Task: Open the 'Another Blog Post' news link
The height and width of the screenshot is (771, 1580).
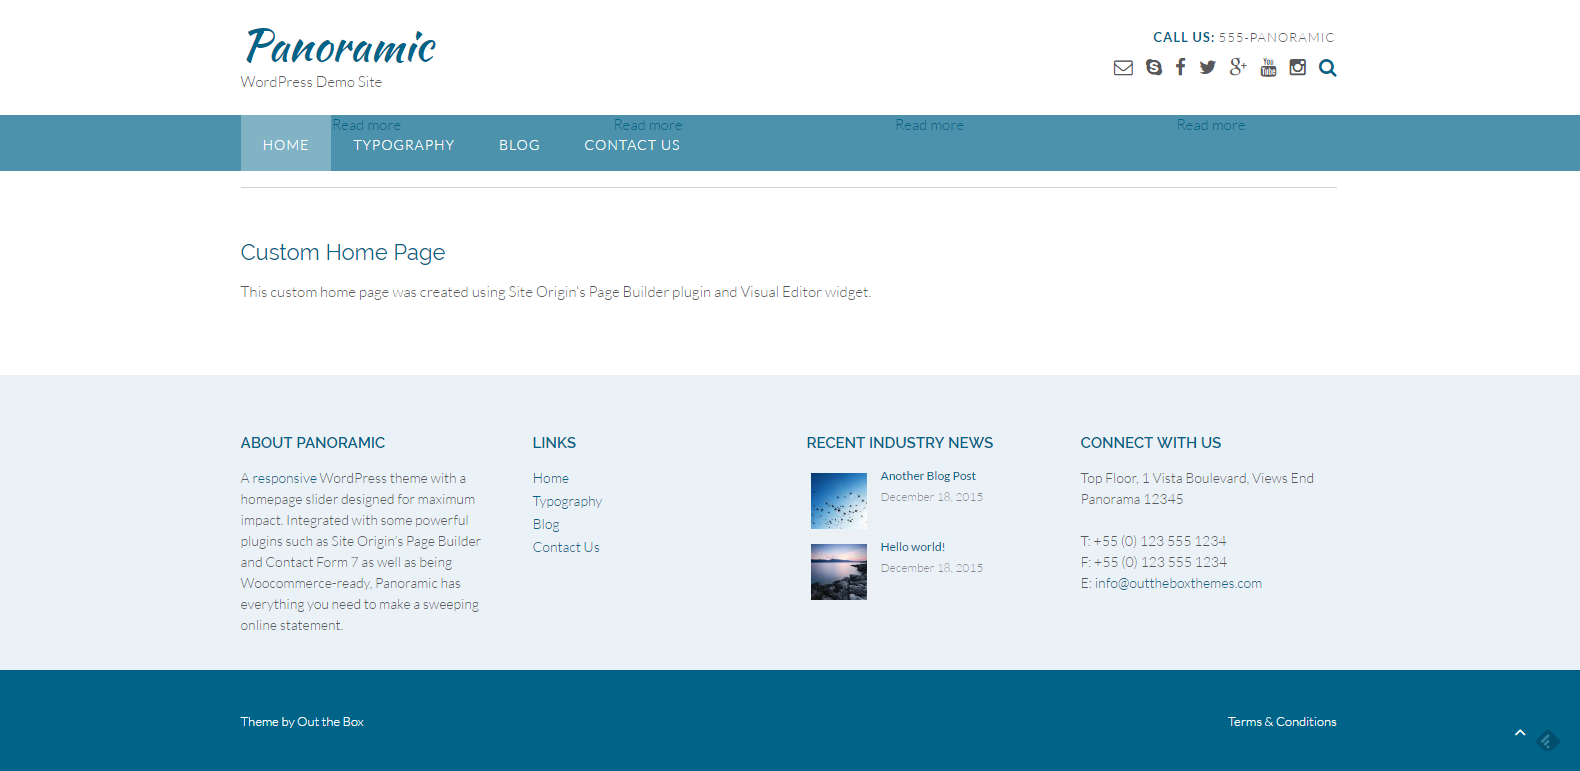Action: click(928, 476)
